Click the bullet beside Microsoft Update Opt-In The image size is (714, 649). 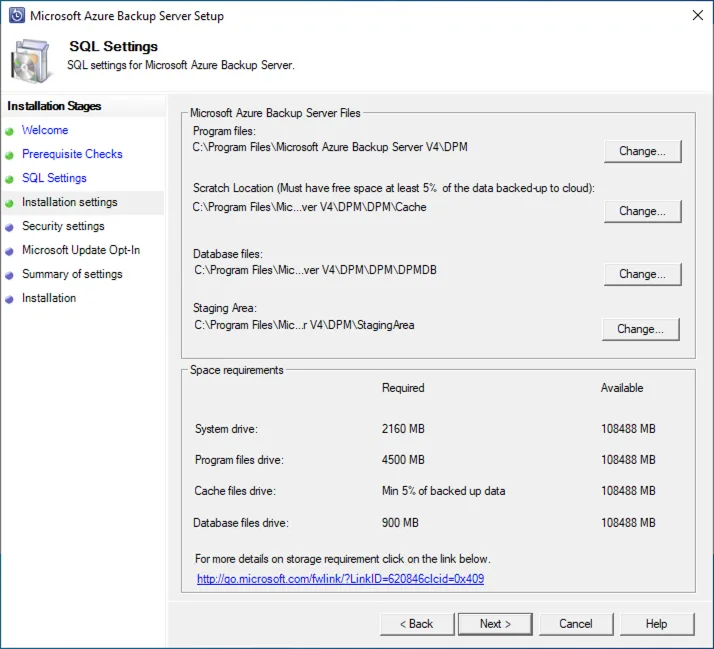[x=10, y=251]
